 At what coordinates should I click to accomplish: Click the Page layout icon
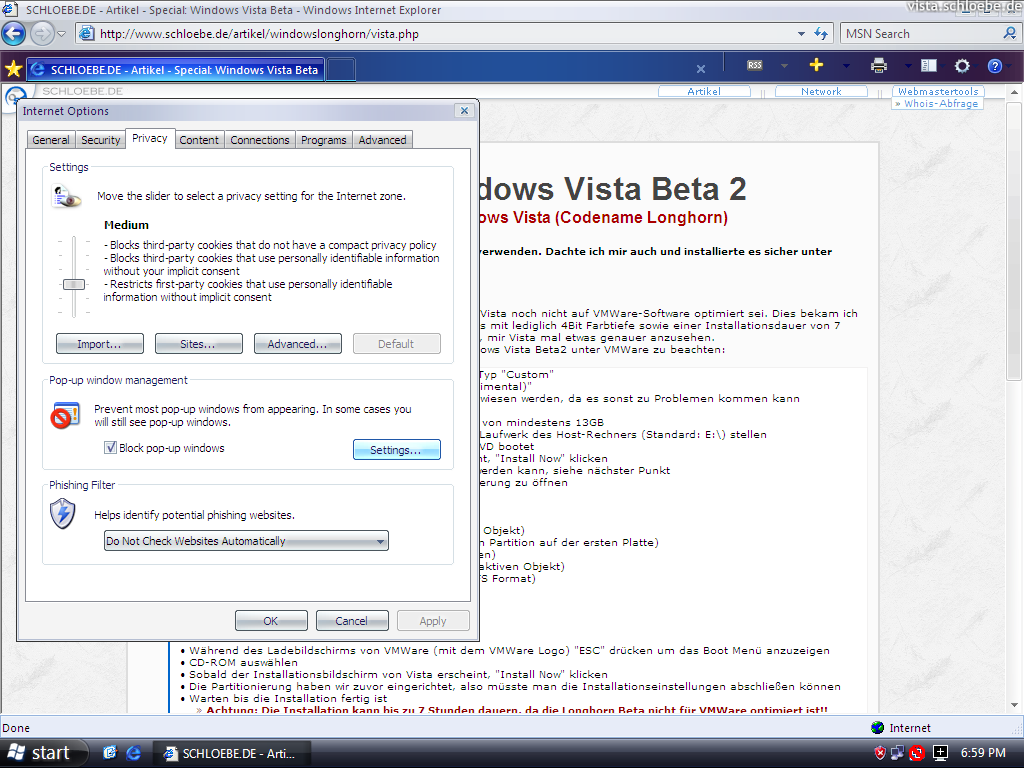point(929,65)
